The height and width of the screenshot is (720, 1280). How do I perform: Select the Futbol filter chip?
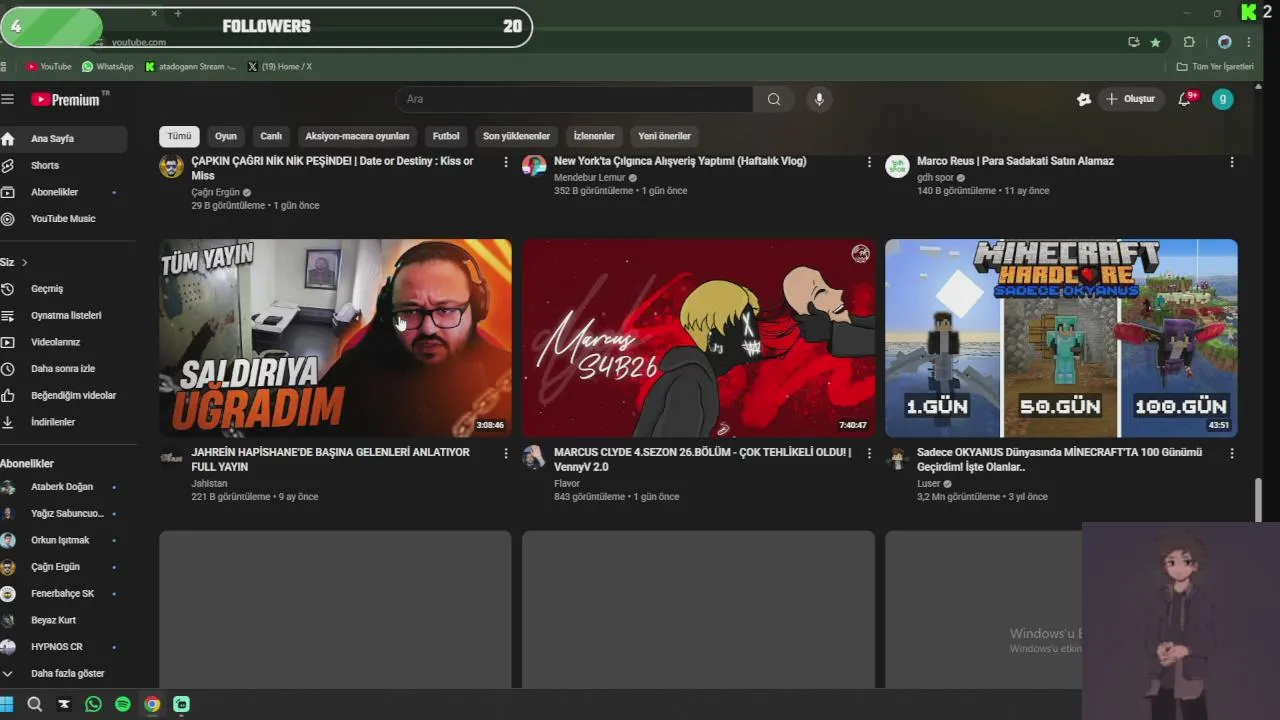click(x=446, y=136)
